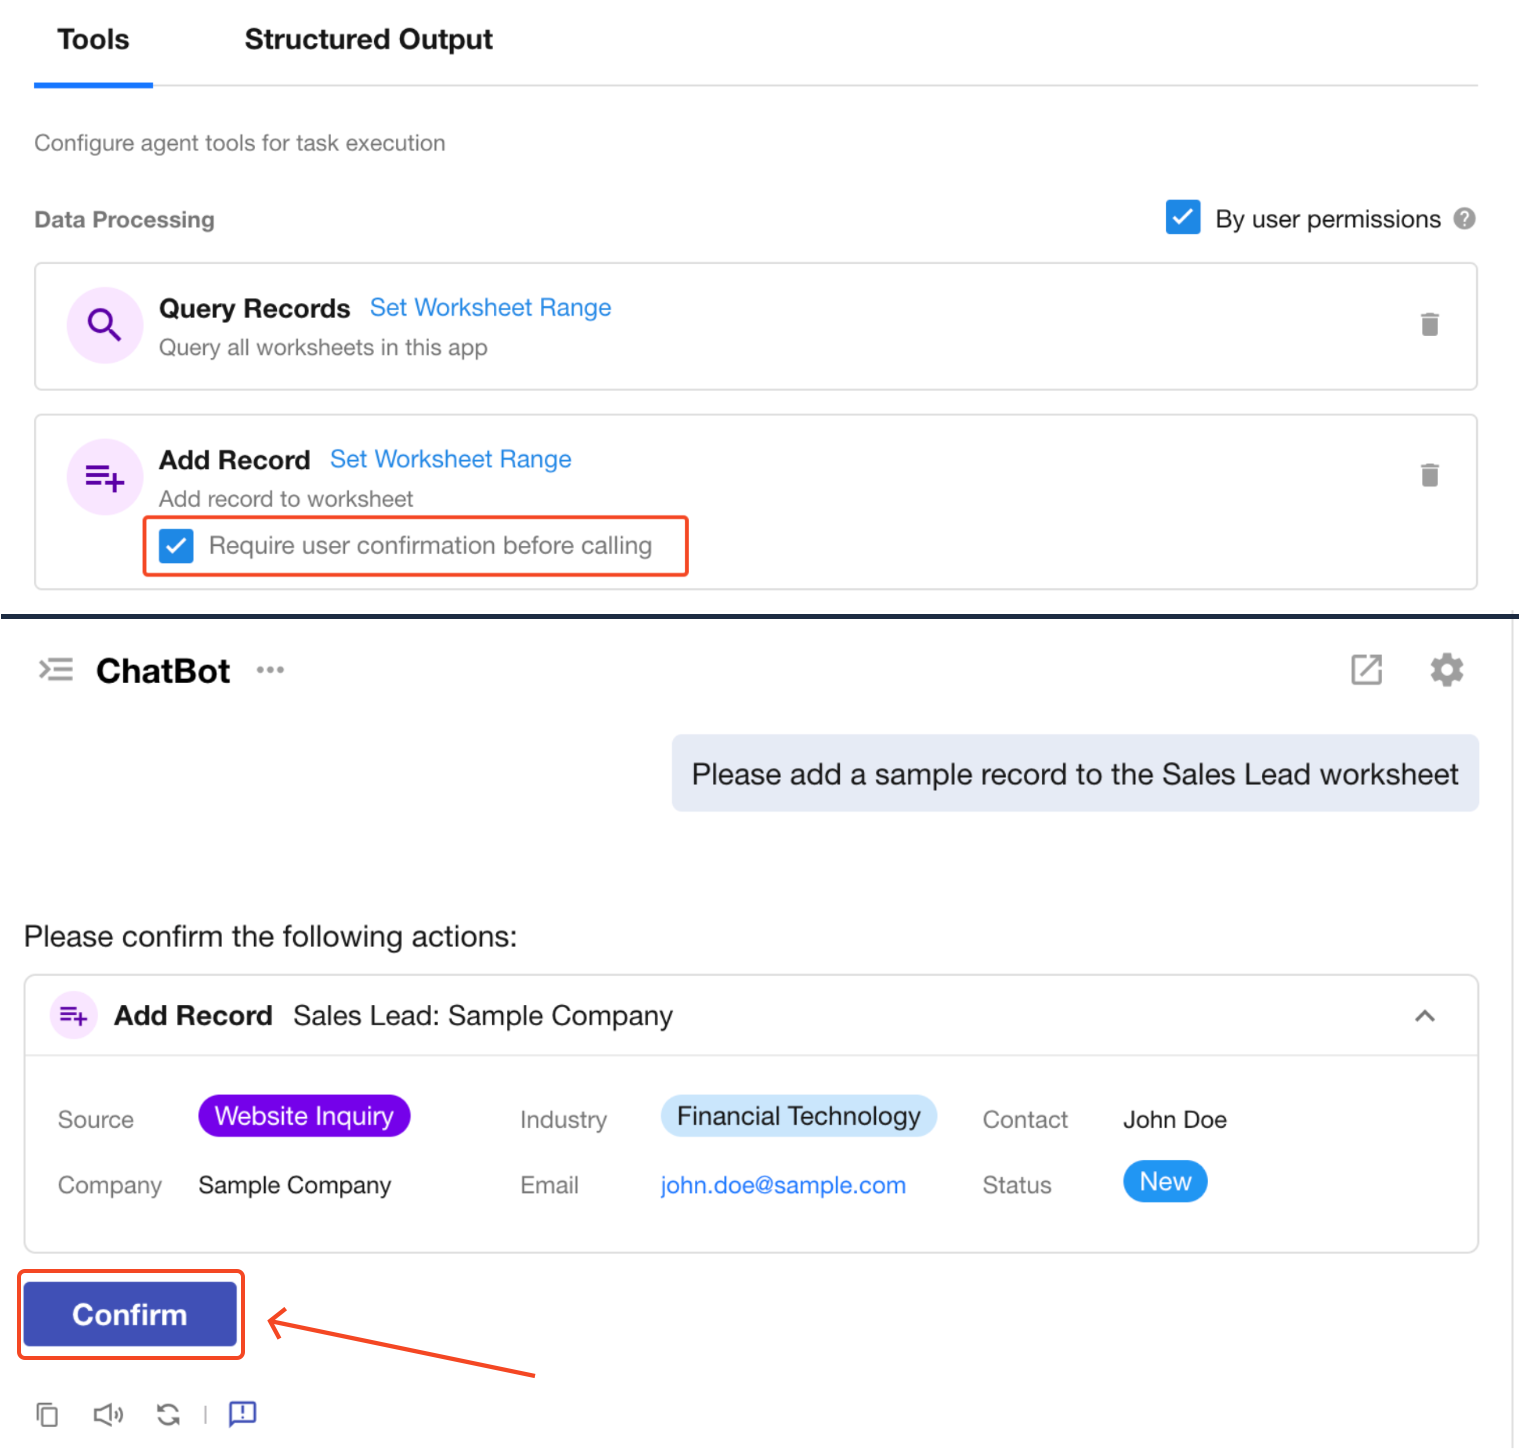
Task: Open the john.doe@sample.com email link
Action: (782, 1185)
